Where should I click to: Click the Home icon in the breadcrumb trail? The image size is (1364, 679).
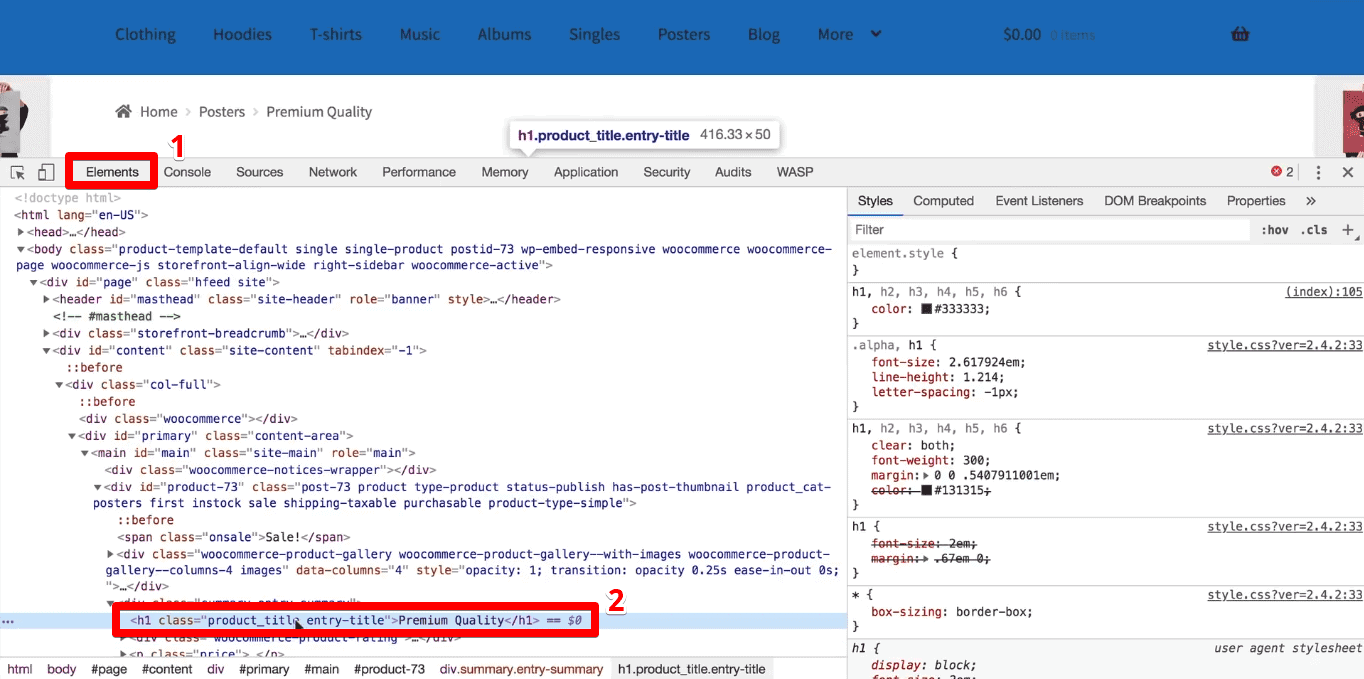[x=126, y=111]
